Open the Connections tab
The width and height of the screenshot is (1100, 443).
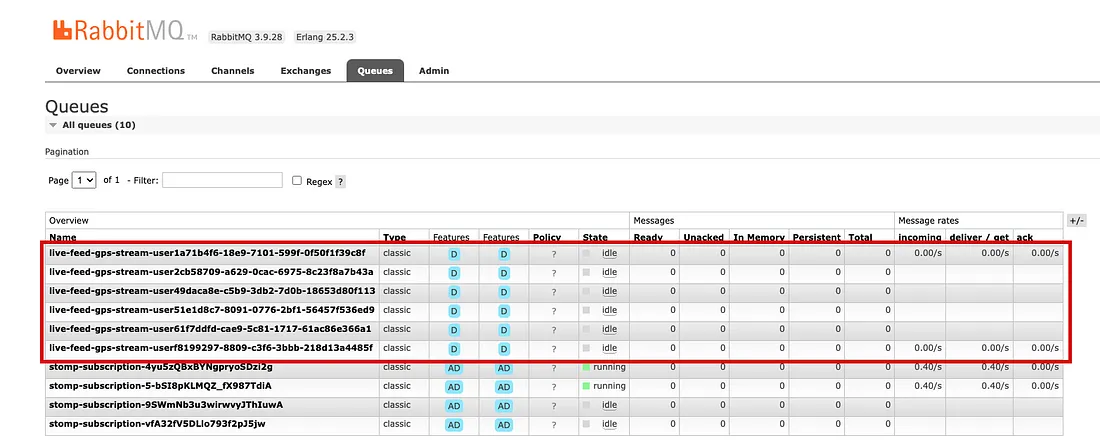[x=156, y=71]
